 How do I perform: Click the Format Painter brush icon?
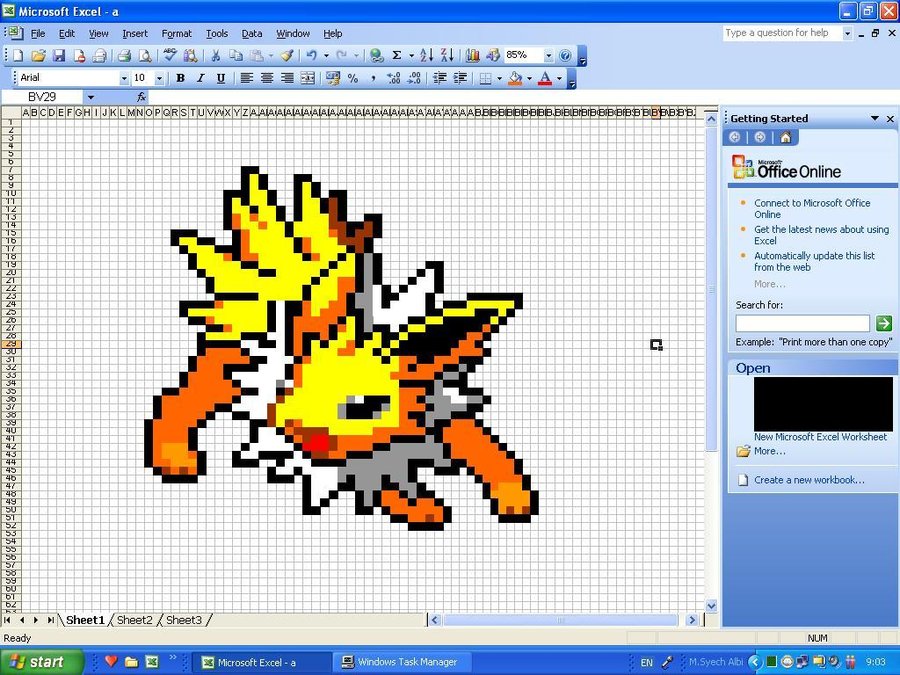(x=286, y=56)
